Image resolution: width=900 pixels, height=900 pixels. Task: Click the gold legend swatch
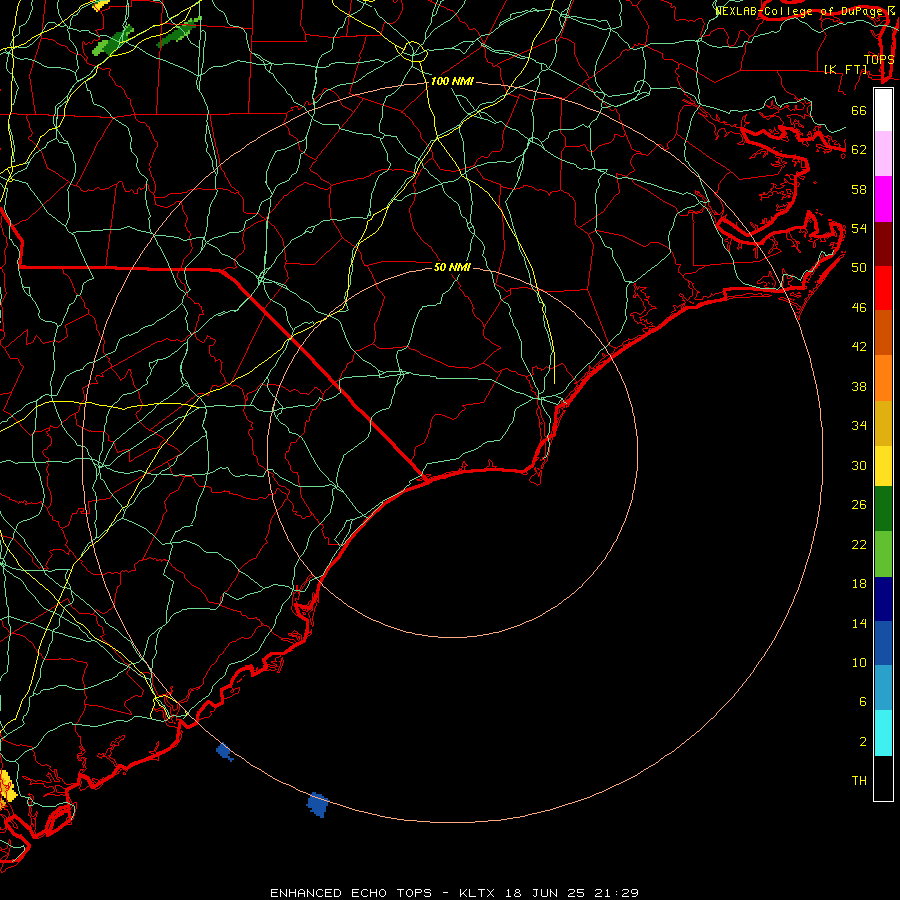point(883,424)
